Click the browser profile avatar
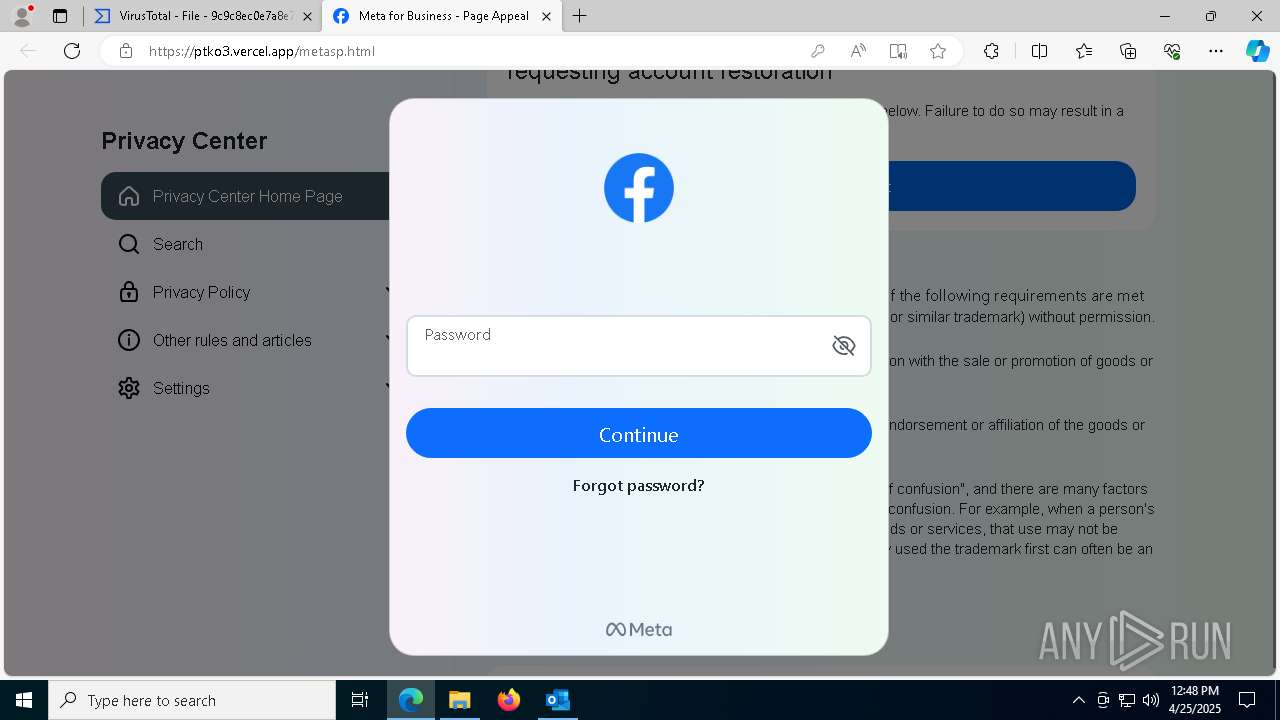 click(x=22, y=16)
